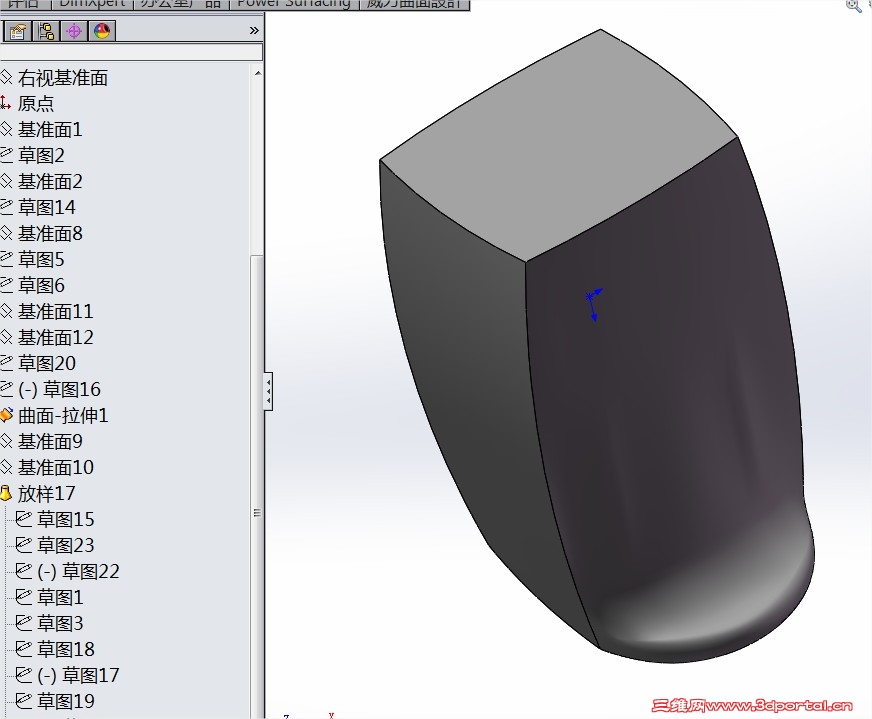
Task: Select 草图1 under 放样17
Action: (x=60, y=597)
